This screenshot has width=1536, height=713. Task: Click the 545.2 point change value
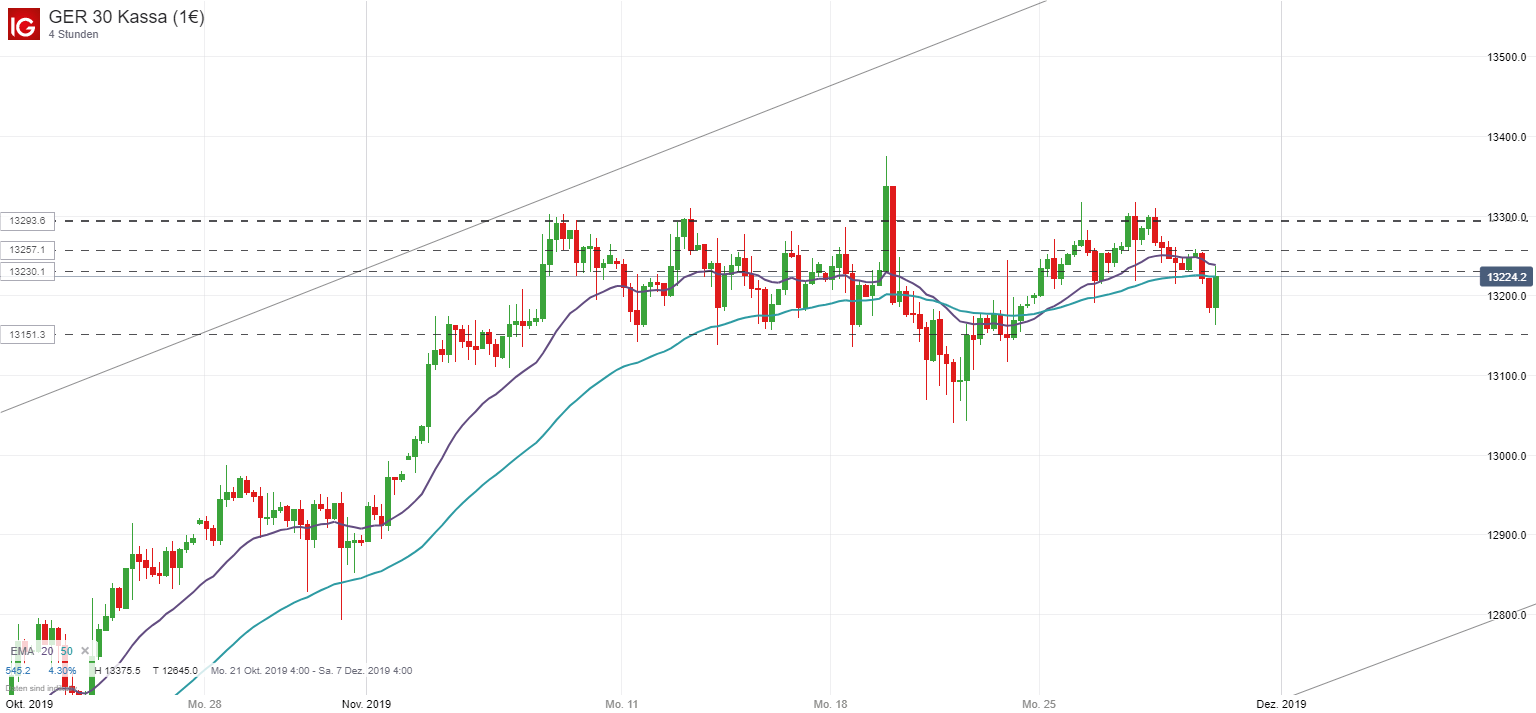20,671
